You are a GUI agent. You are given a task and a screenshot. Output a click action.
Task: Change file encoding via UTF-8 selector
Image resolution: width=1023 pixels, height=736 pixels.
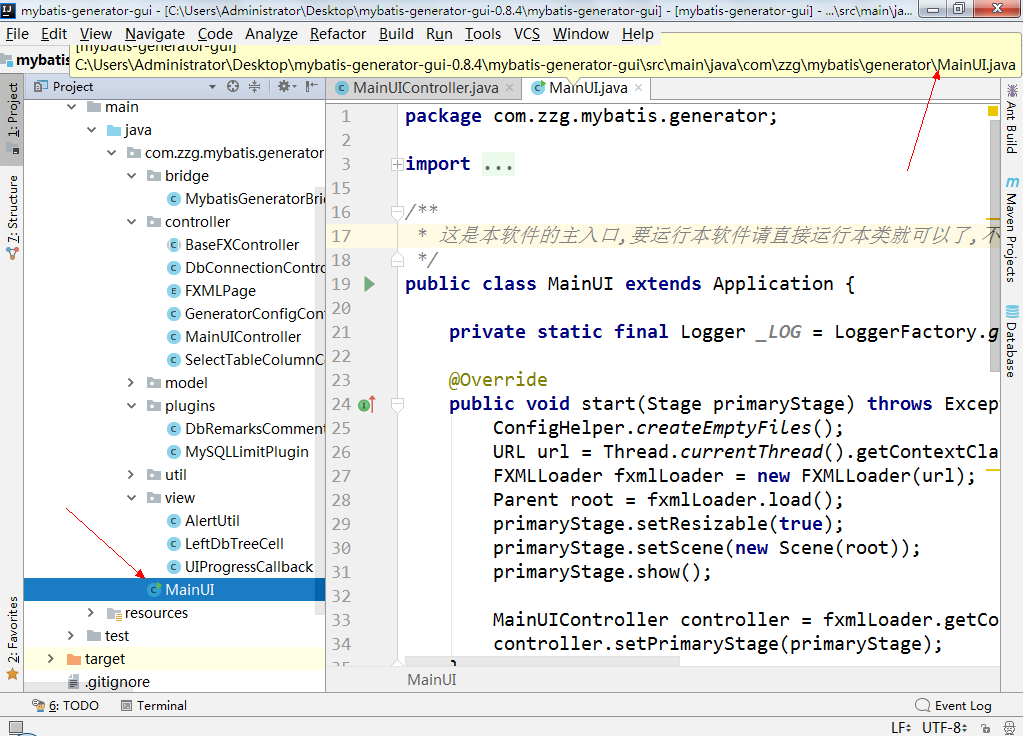pyautogui.click(x=943, y=728)
